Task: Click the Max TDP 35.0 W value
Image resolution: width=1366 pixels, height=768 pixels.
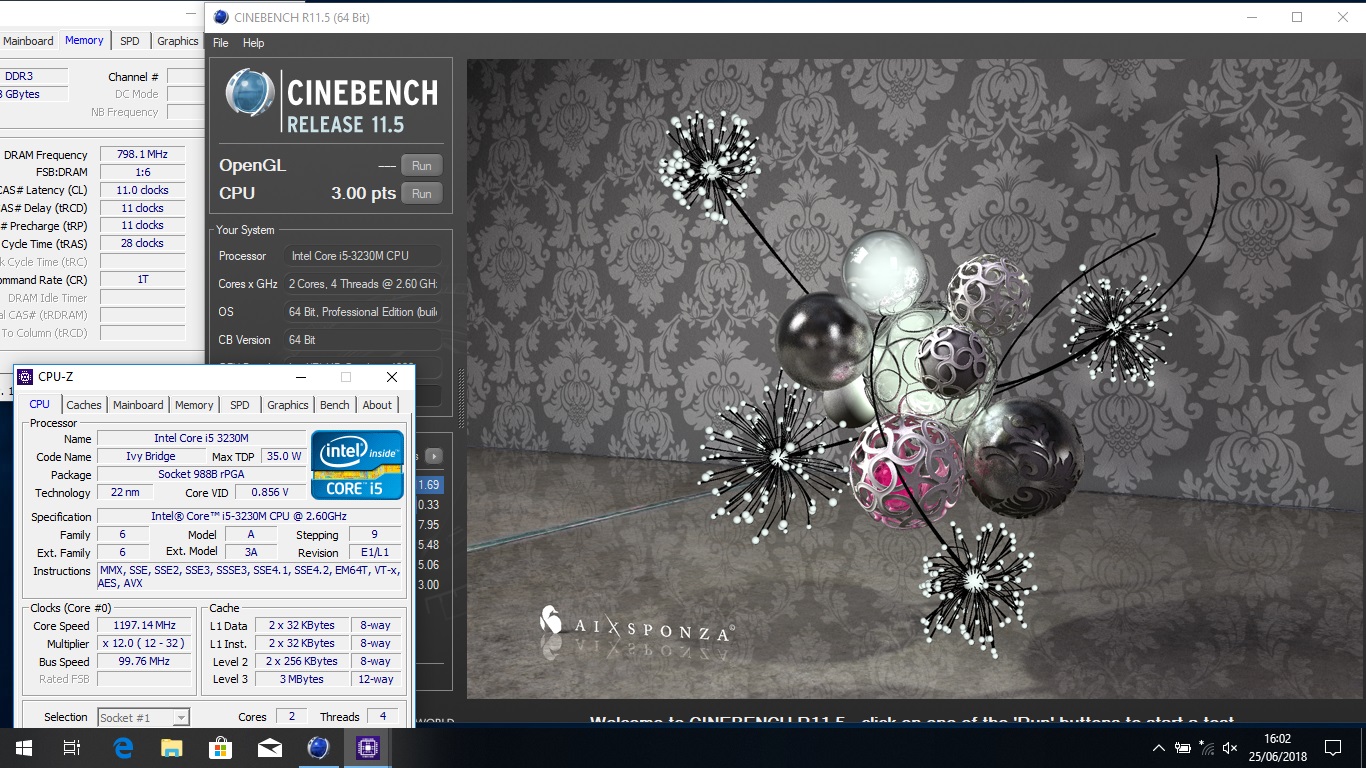Action: coord(283,456)
